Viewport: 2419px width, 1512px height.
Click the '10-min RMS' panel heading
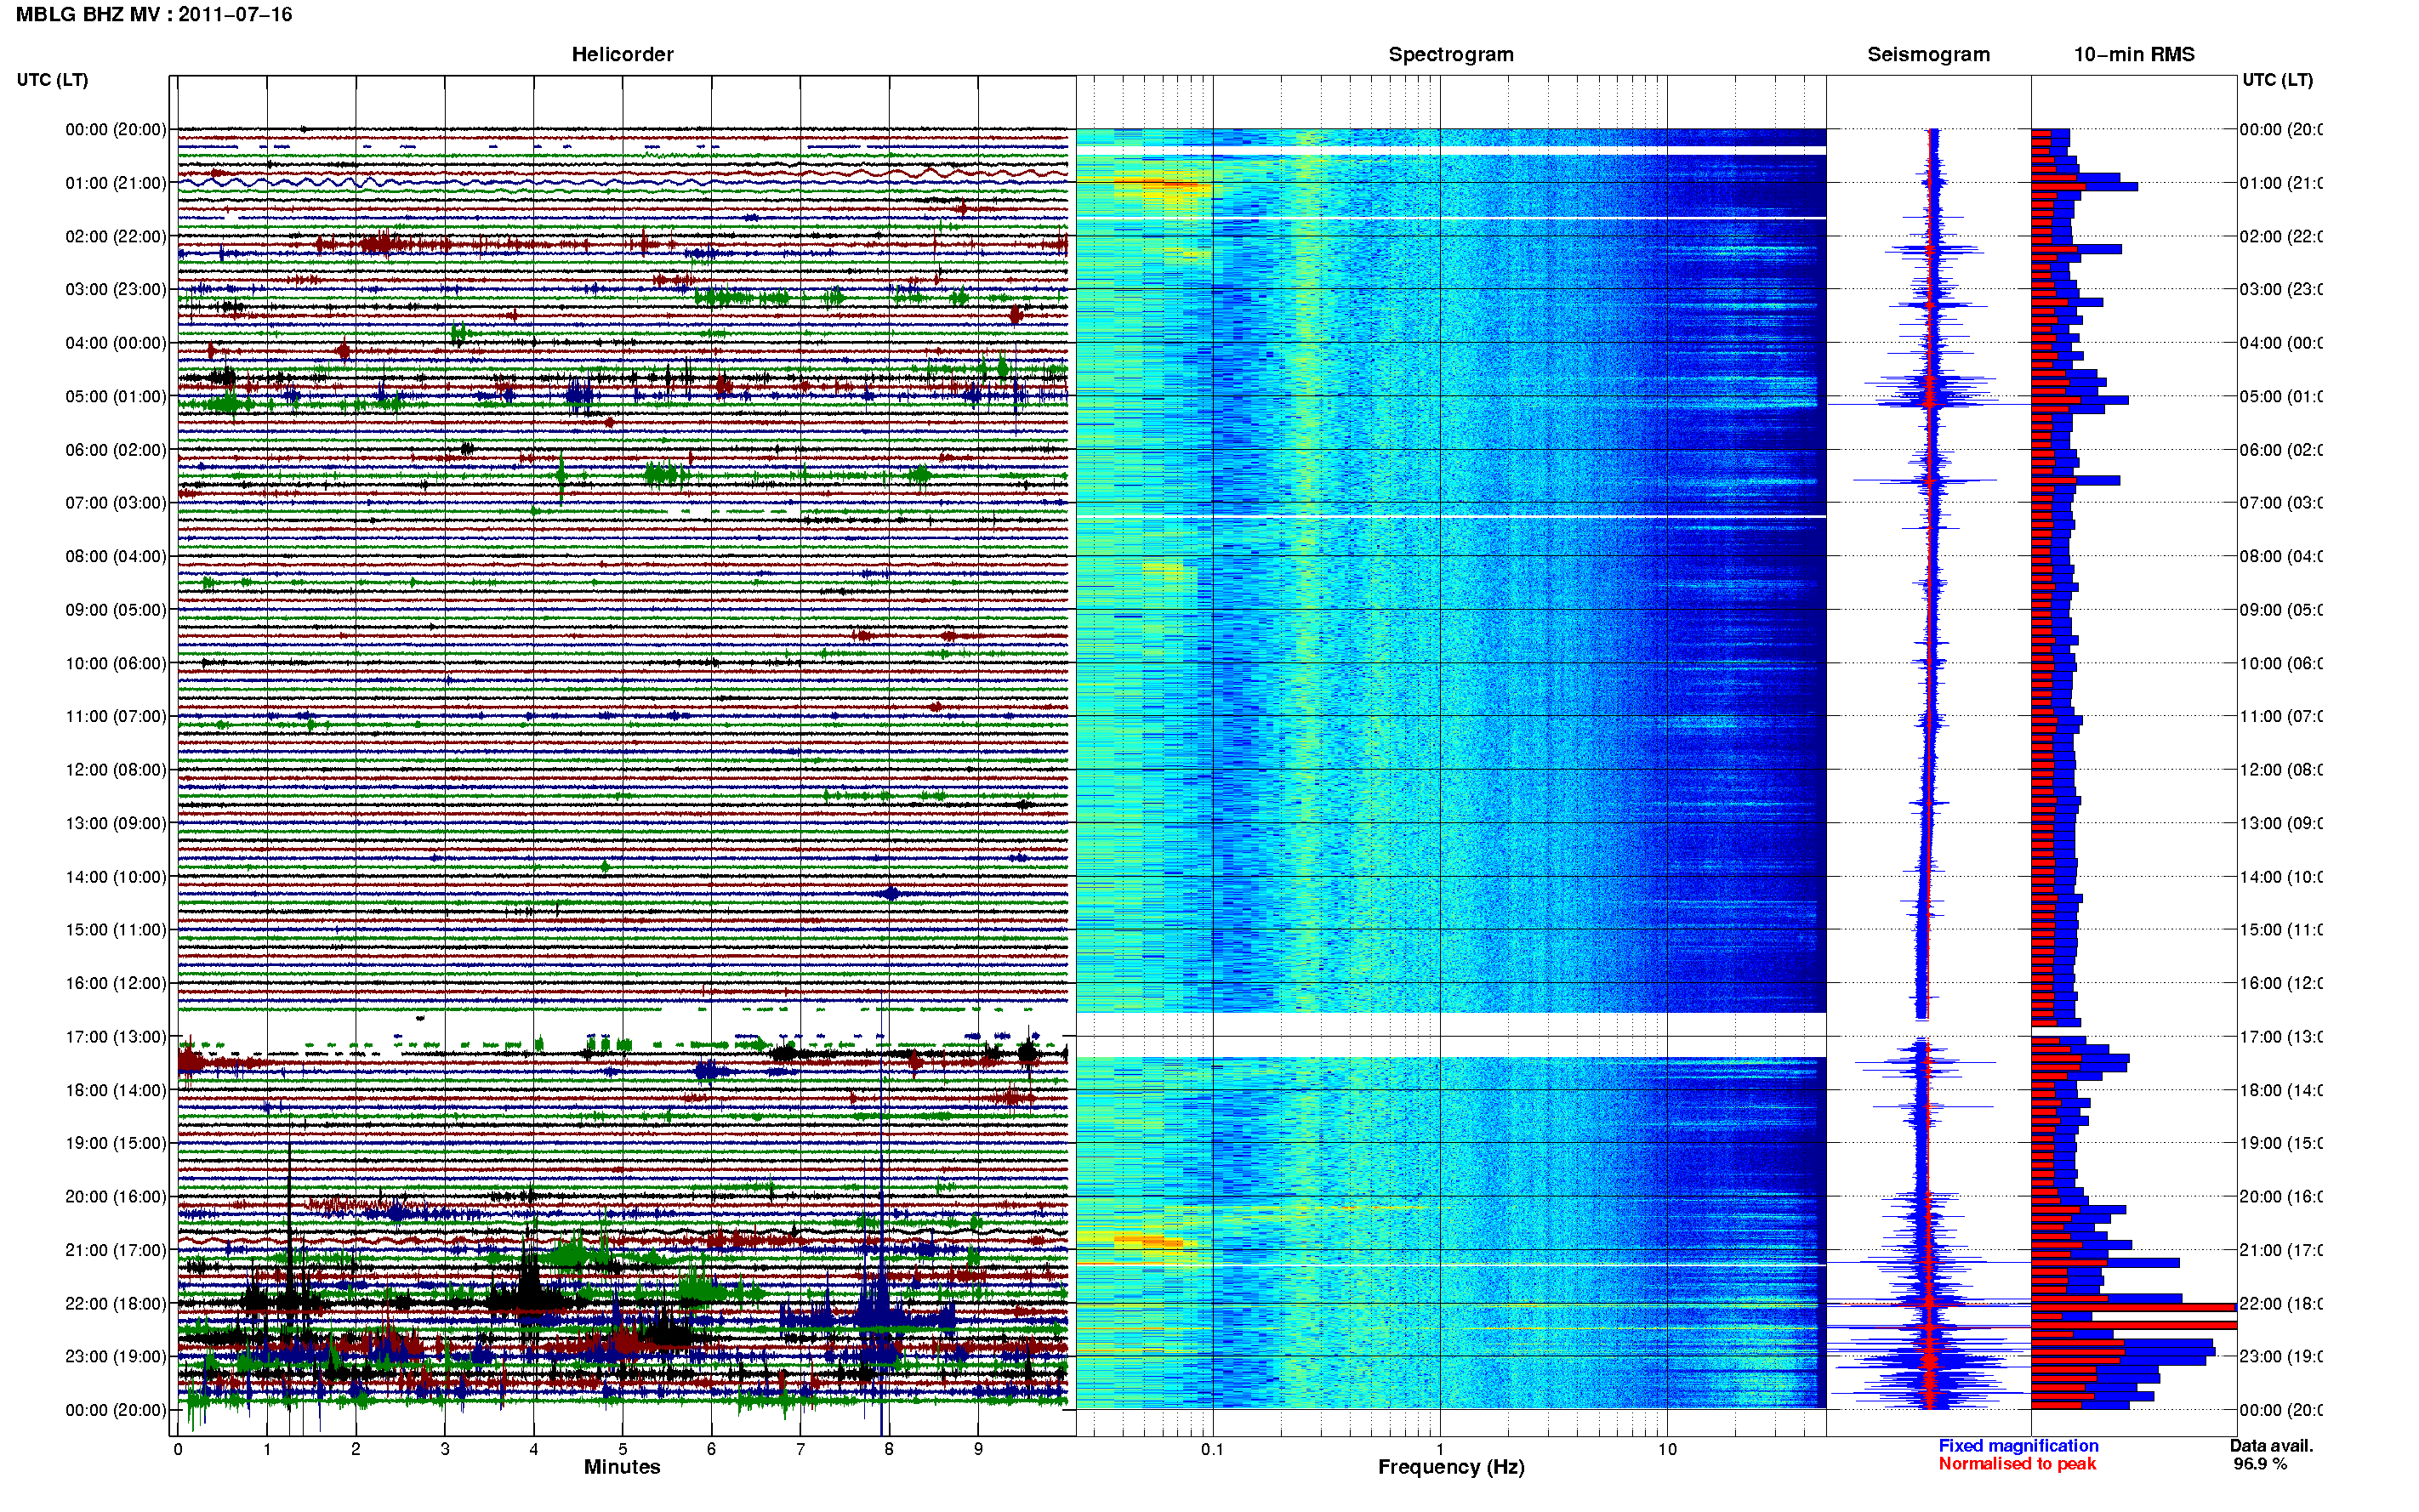click(x=2134, y=54)
